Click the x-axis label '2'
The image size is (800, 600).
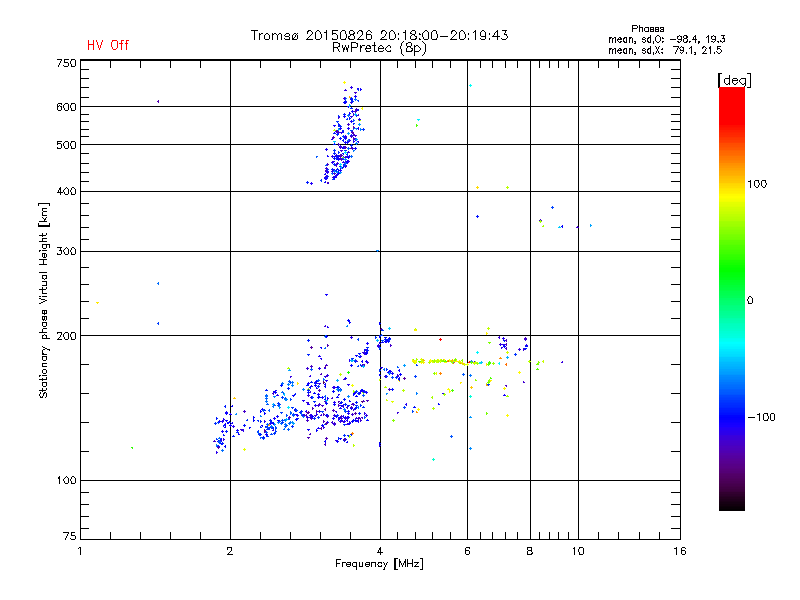pyautogui.click(x=230, y=551)
